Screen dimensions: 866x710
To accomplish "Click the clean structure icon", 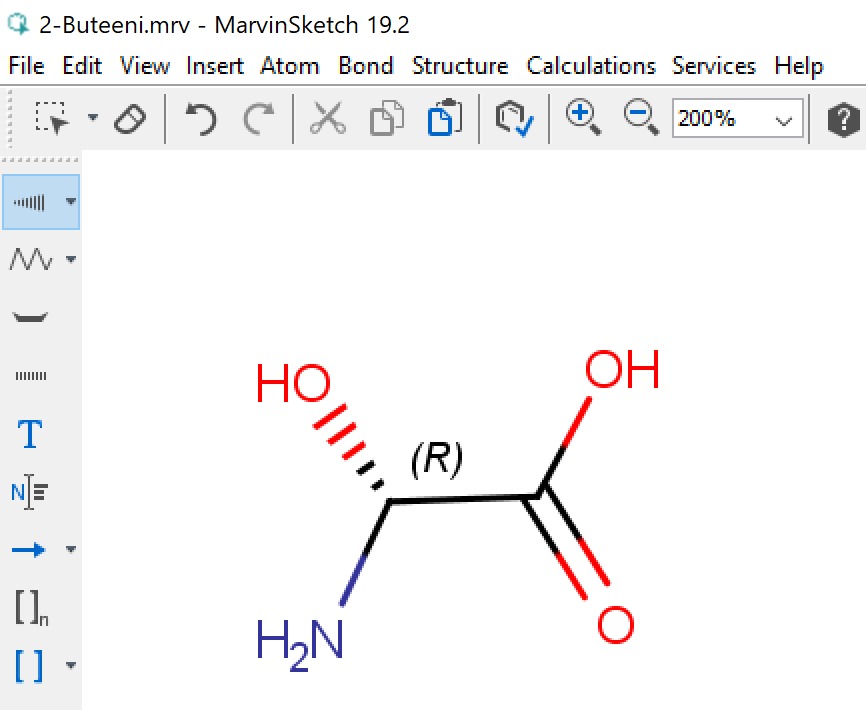I will tap(514, 118).
